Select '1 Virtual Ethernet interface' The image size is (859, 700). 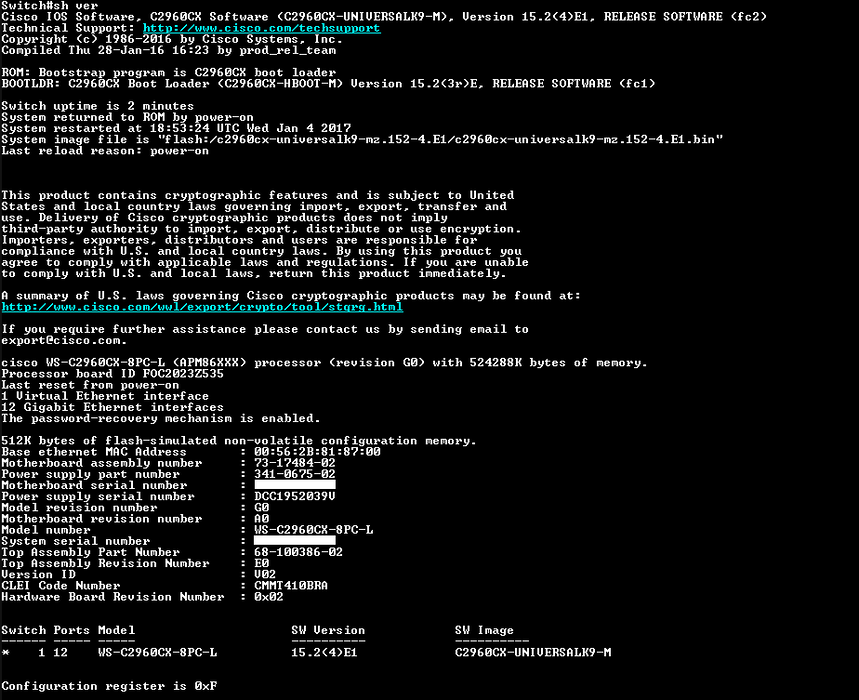(105, 396)
